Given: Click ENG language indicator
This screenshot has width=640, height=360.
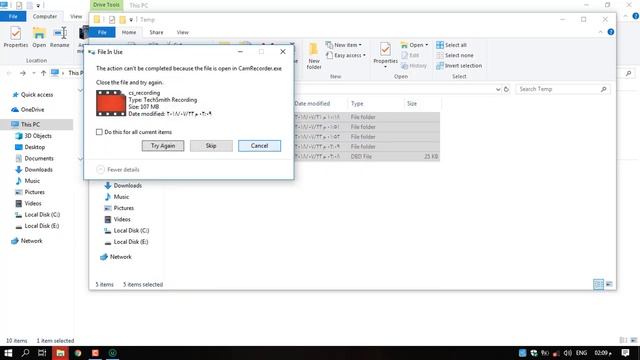Looking at the screenshot, I should coord(581,353).
